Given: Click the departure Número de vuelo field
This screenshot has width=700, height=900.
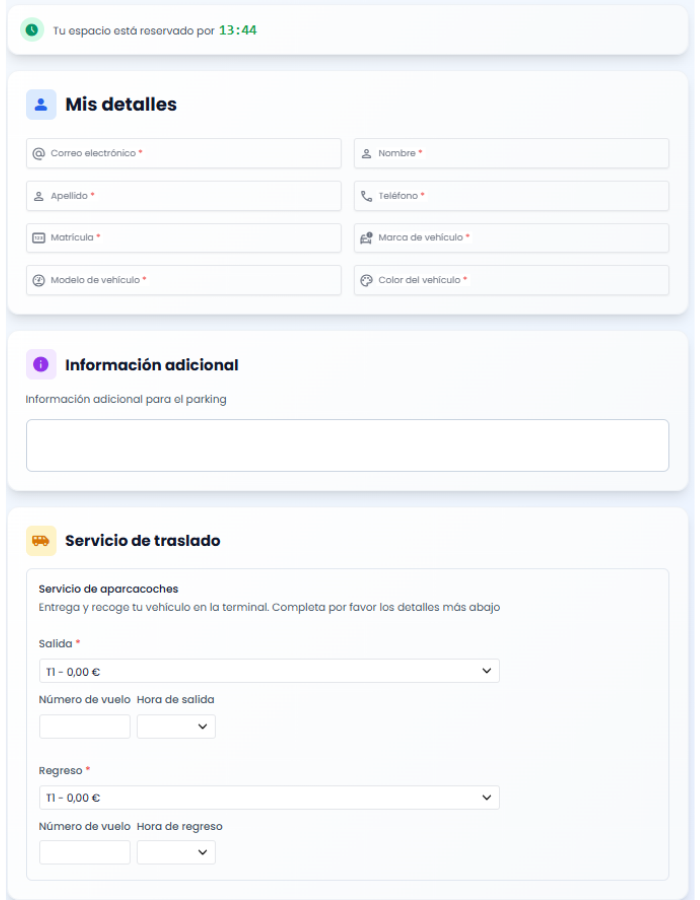Looking at the screenshot, I should pyautogui.click(x=85, y=727).
